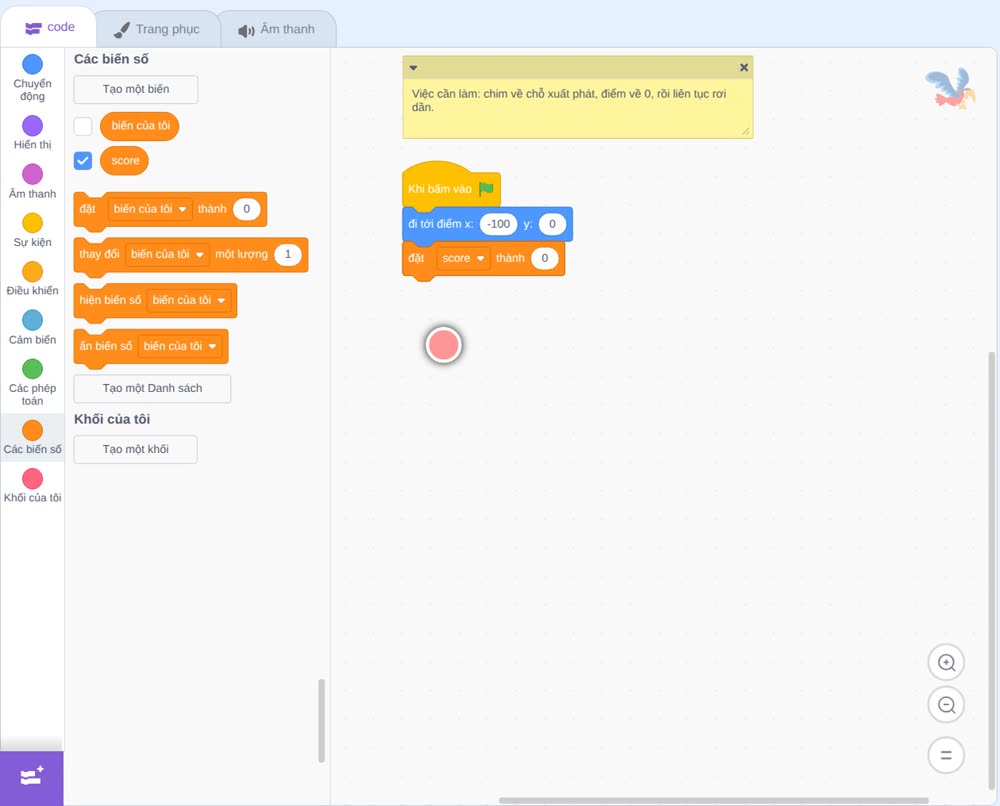Image resolution: width=1000 pixels, height=806 pixels.
Task: Select the Các biến số category
Action: [33, 437]
